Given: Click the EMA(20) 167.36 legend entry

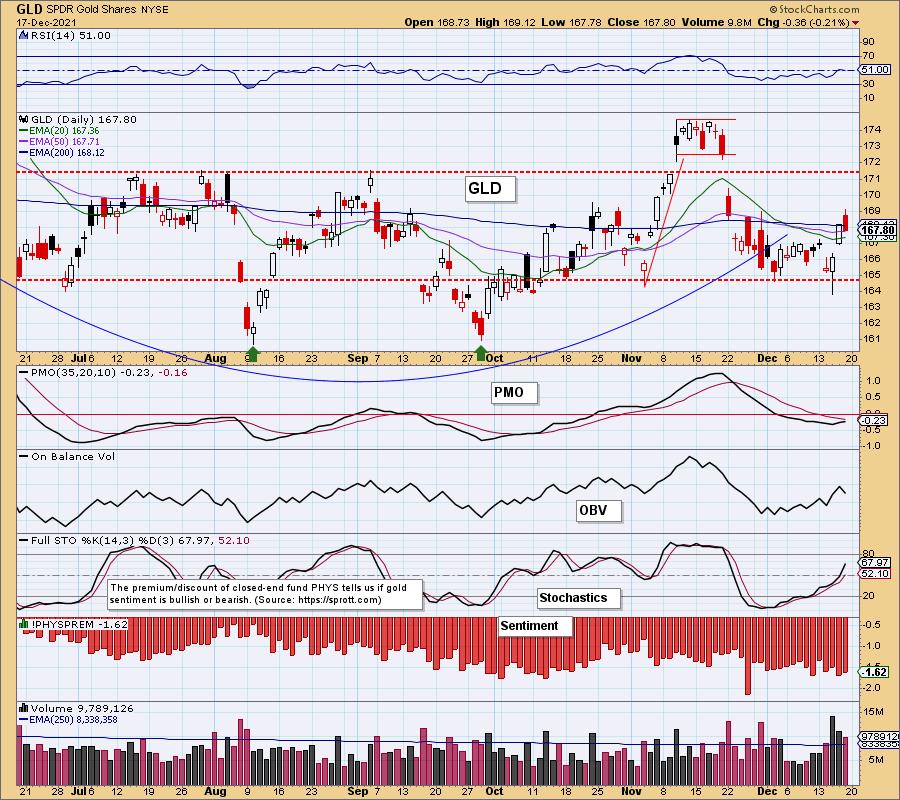Looking at the screenshot, I should coord(59,131).
